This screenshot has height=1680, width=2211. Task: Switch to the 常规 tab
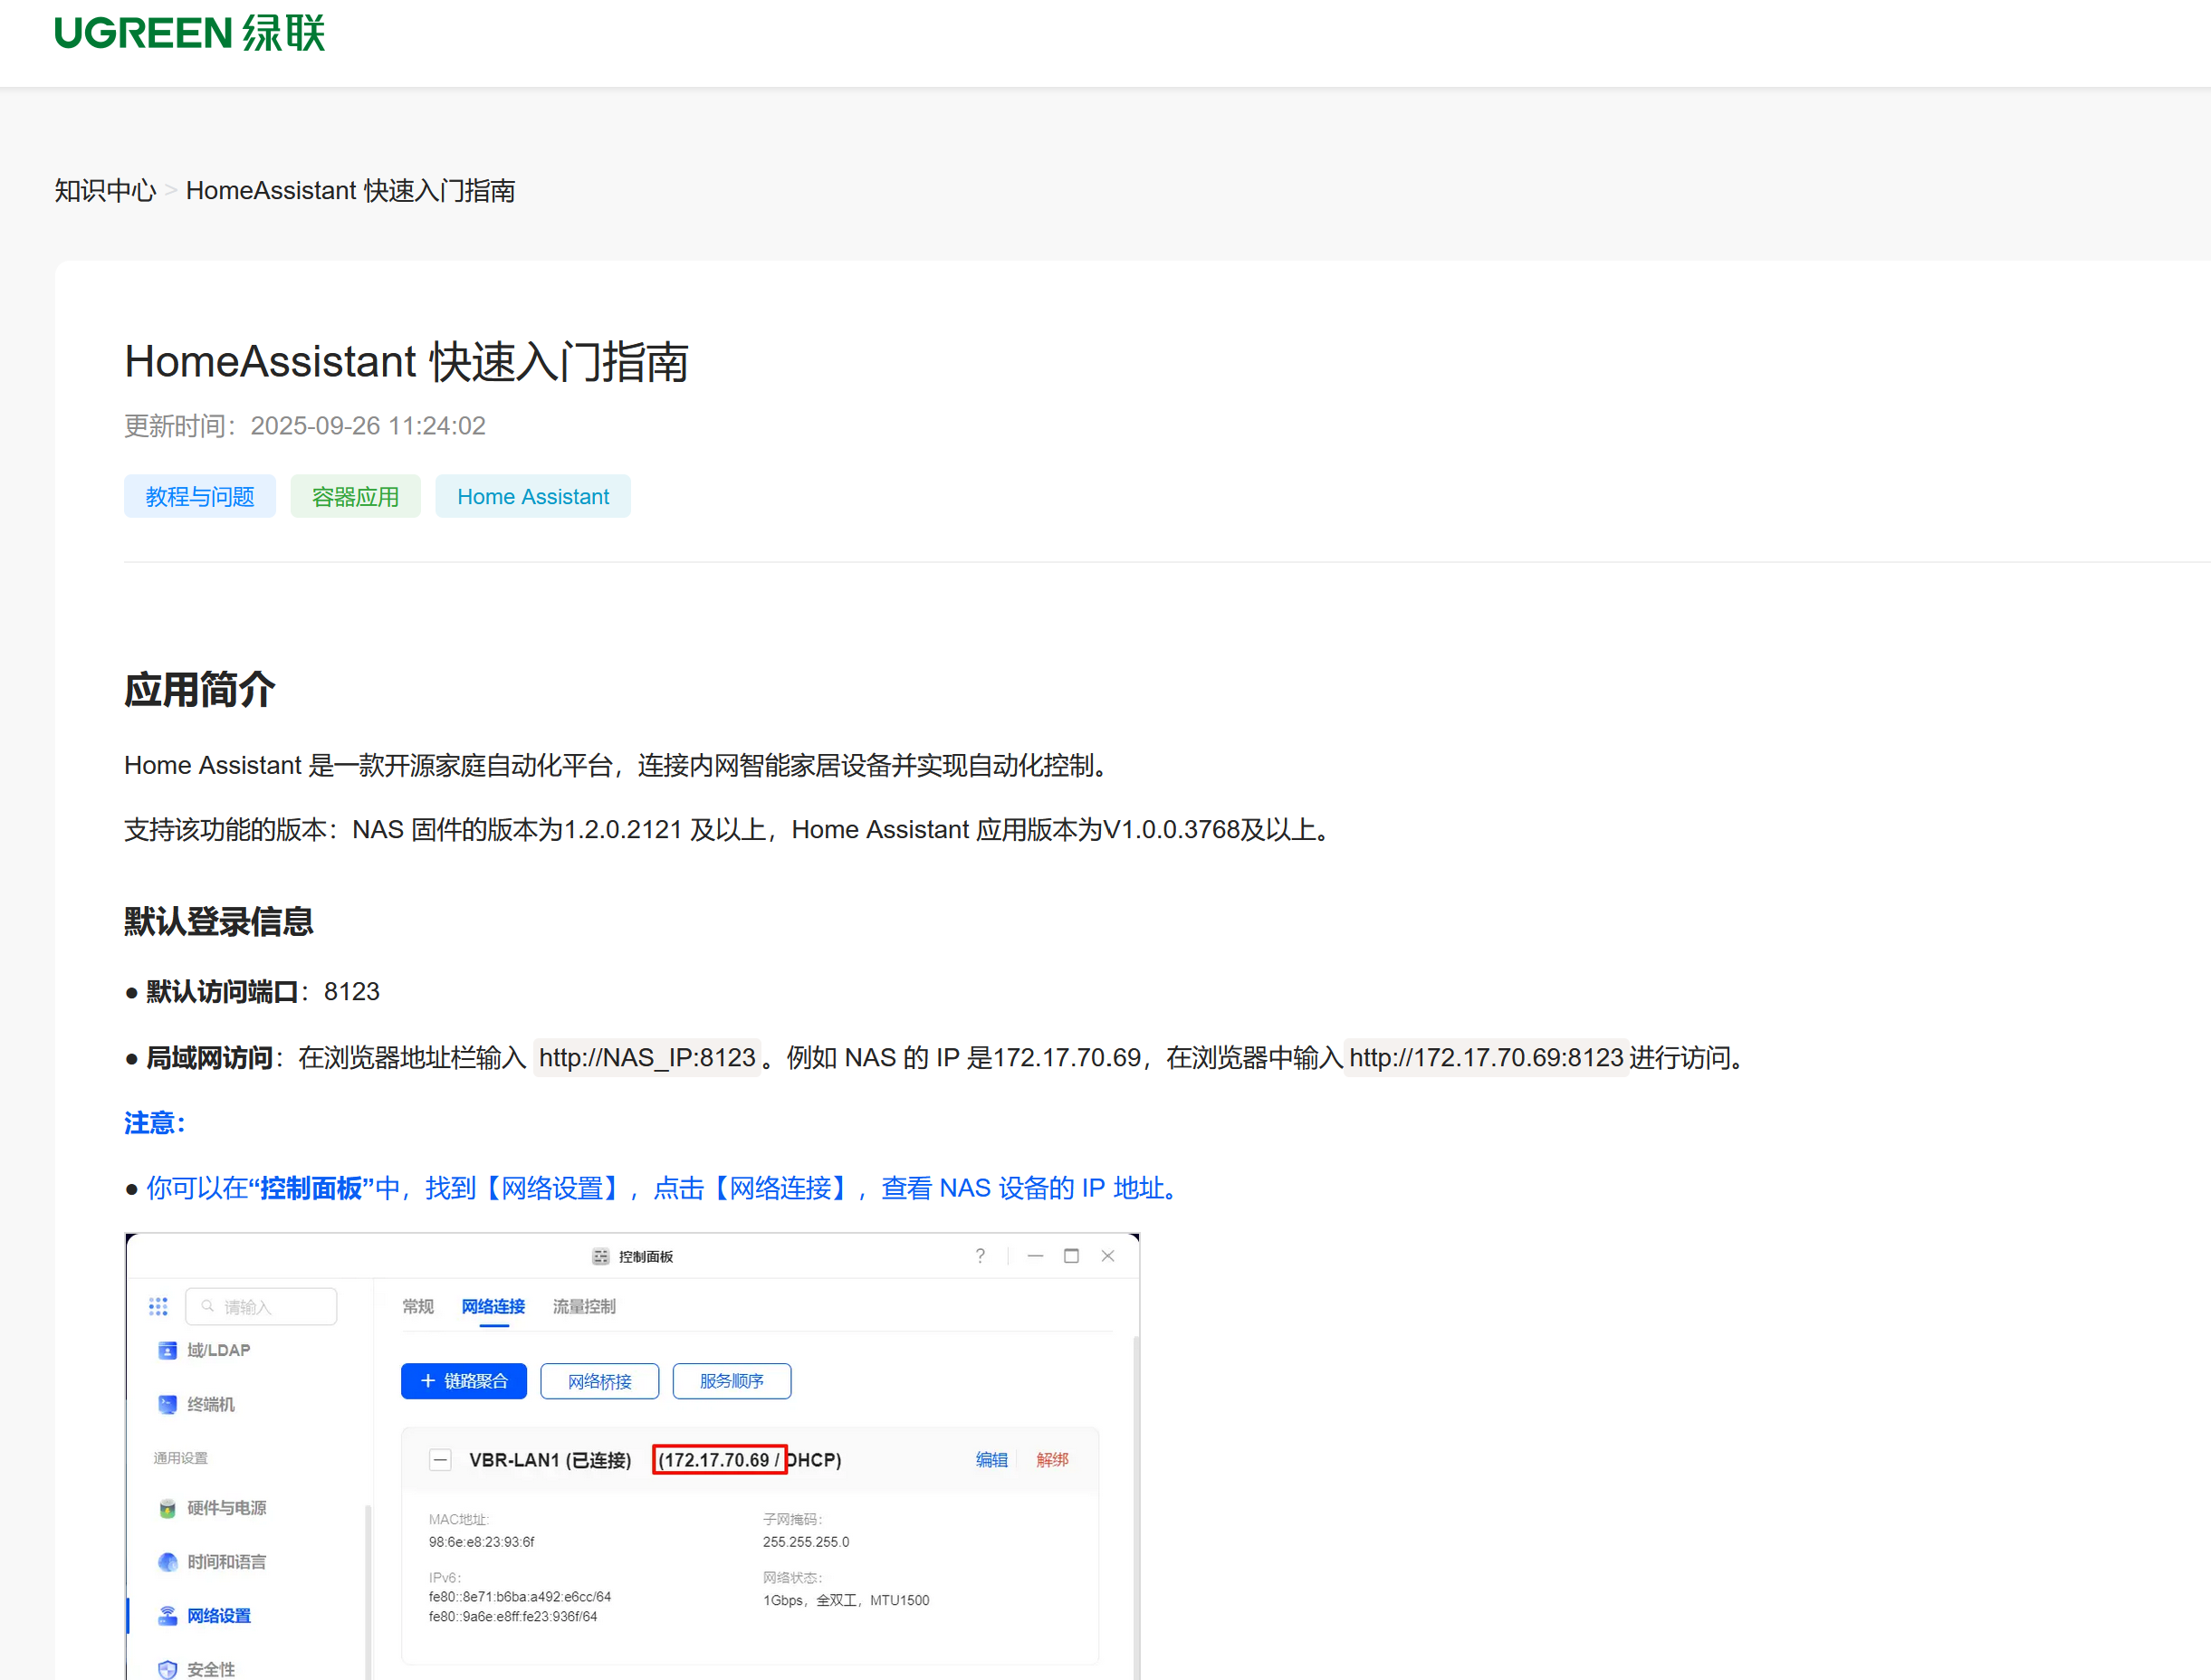click(x=418, y=1306)
